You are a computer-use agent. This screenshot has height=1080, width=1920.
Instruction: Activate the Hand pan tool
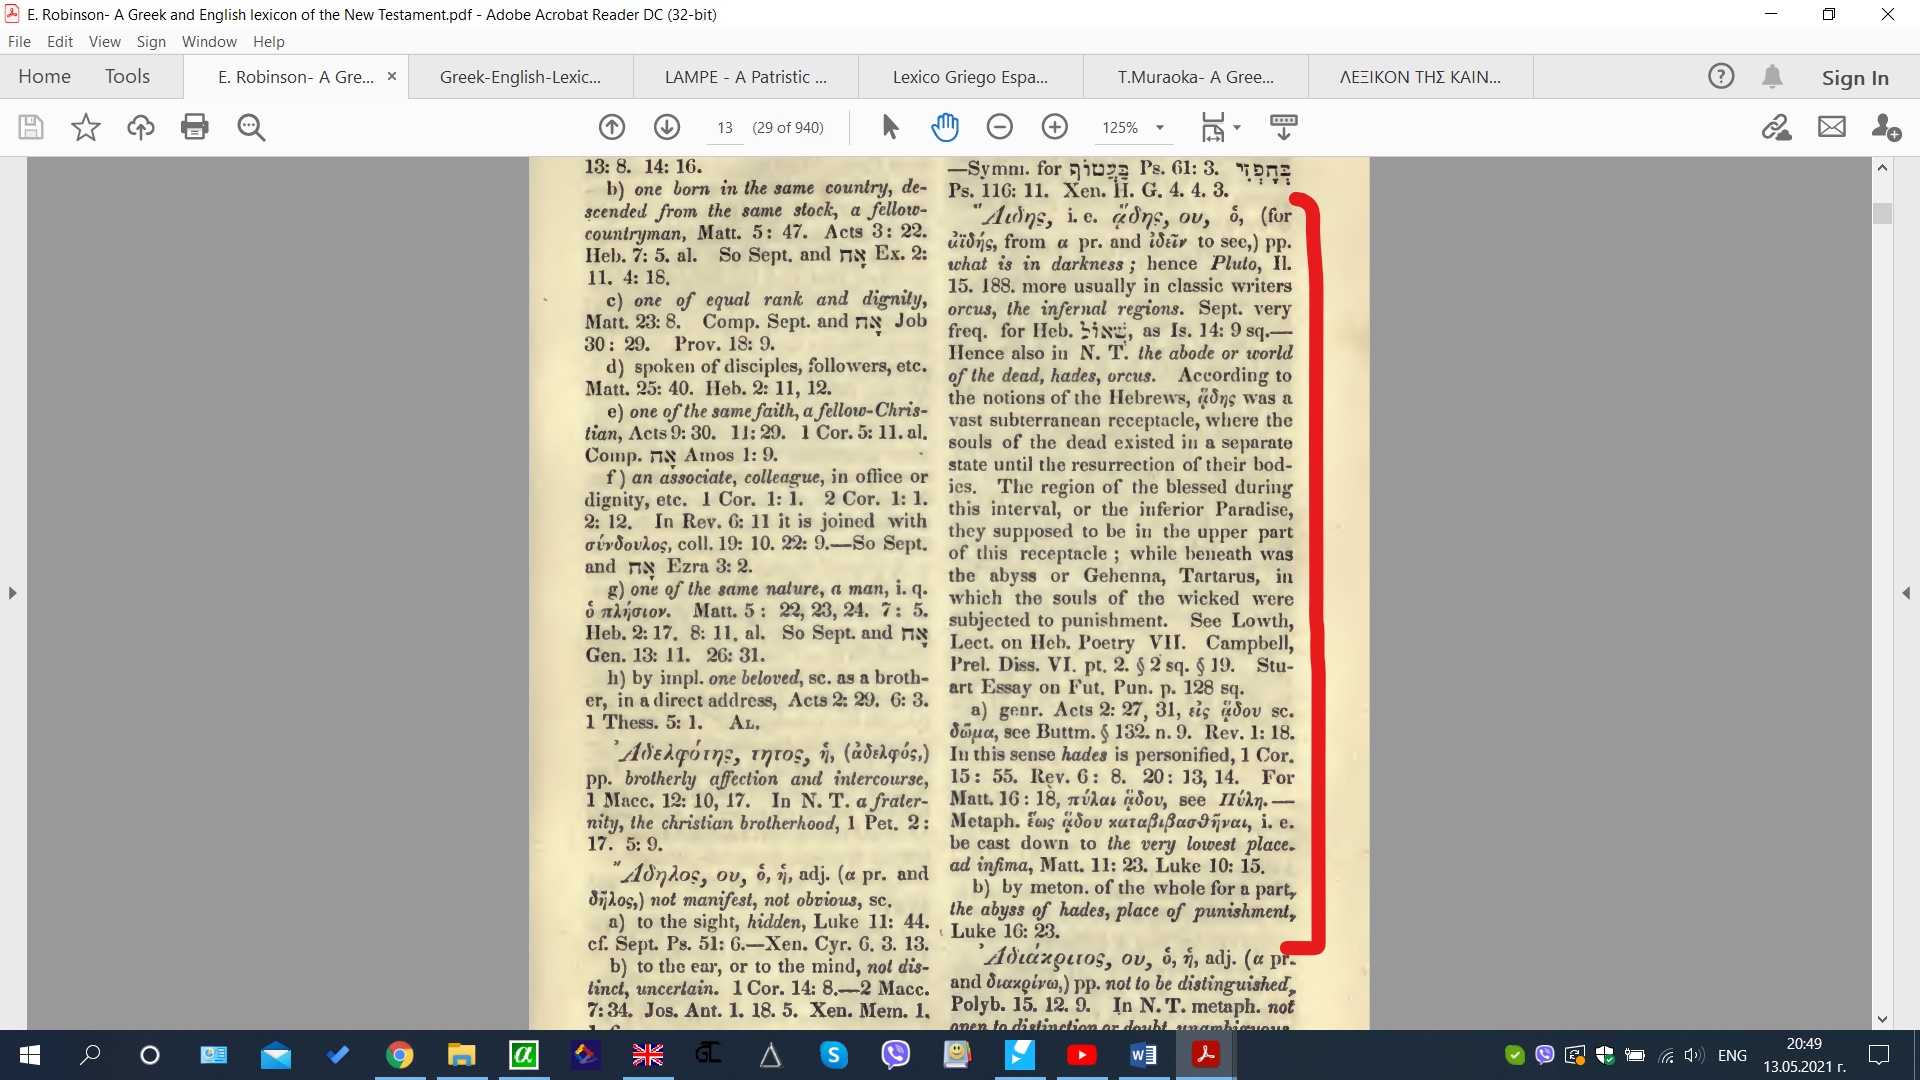[x=944, y=127]
